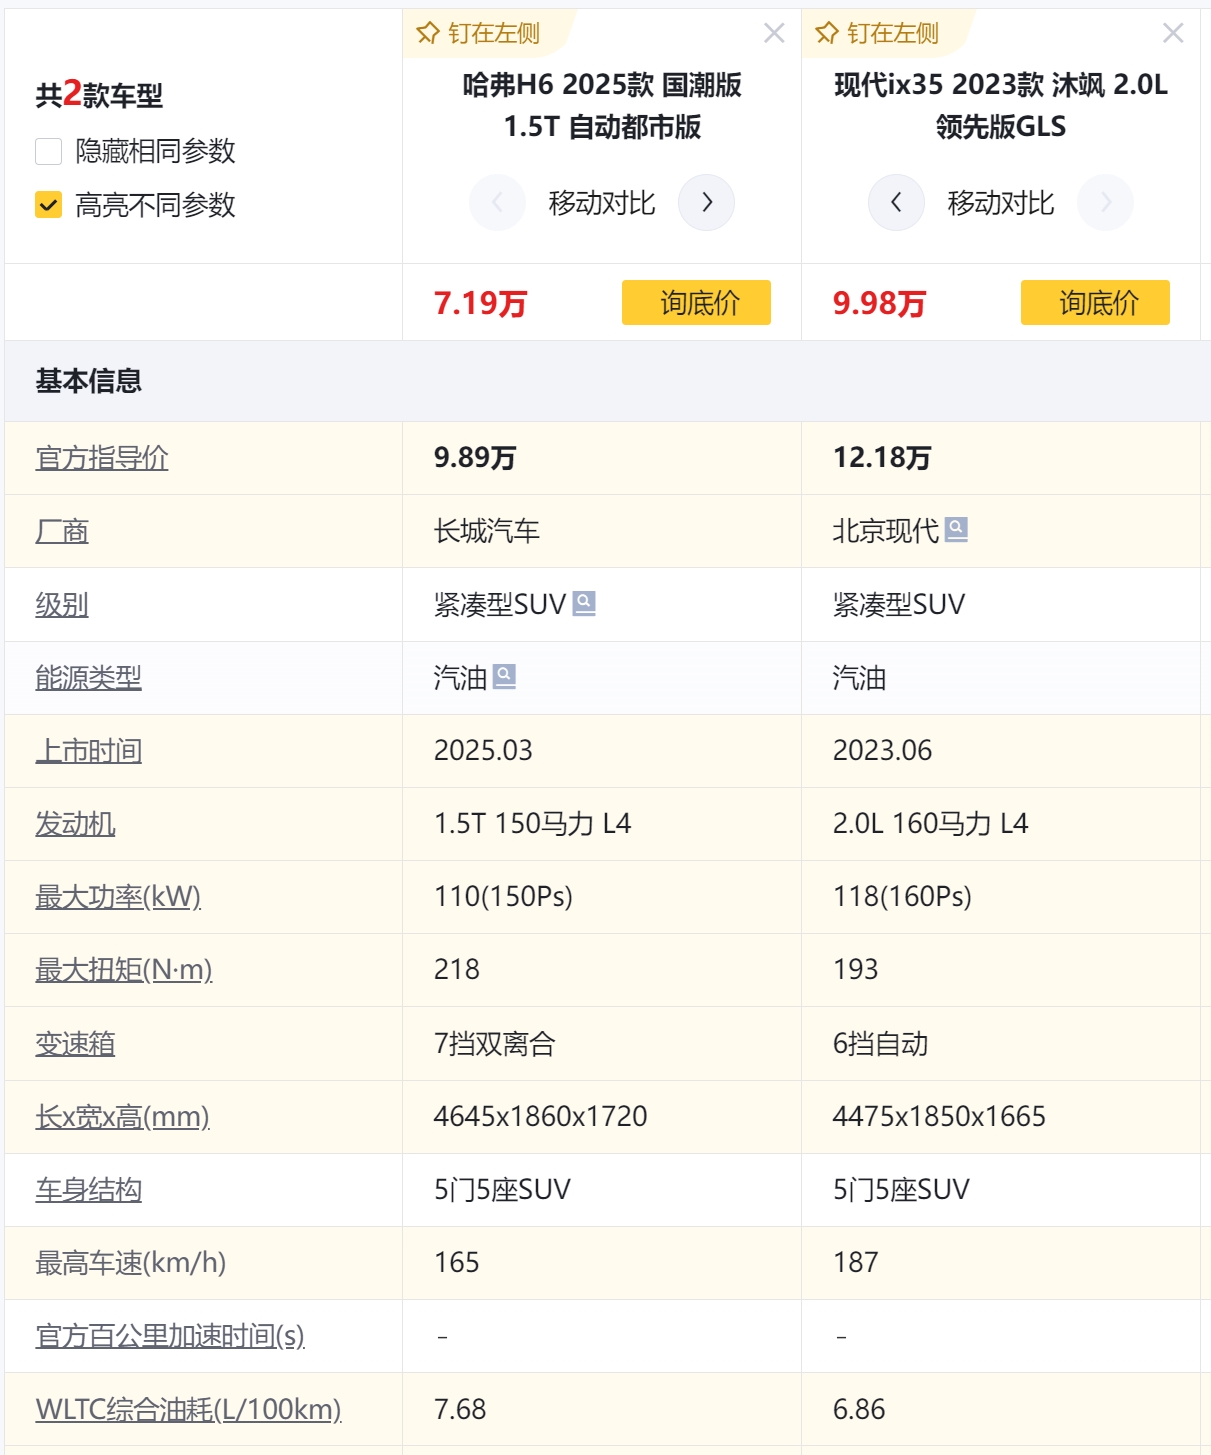
Task: Move the 哈弗H6 column right
Action: (x=706, y=203)
